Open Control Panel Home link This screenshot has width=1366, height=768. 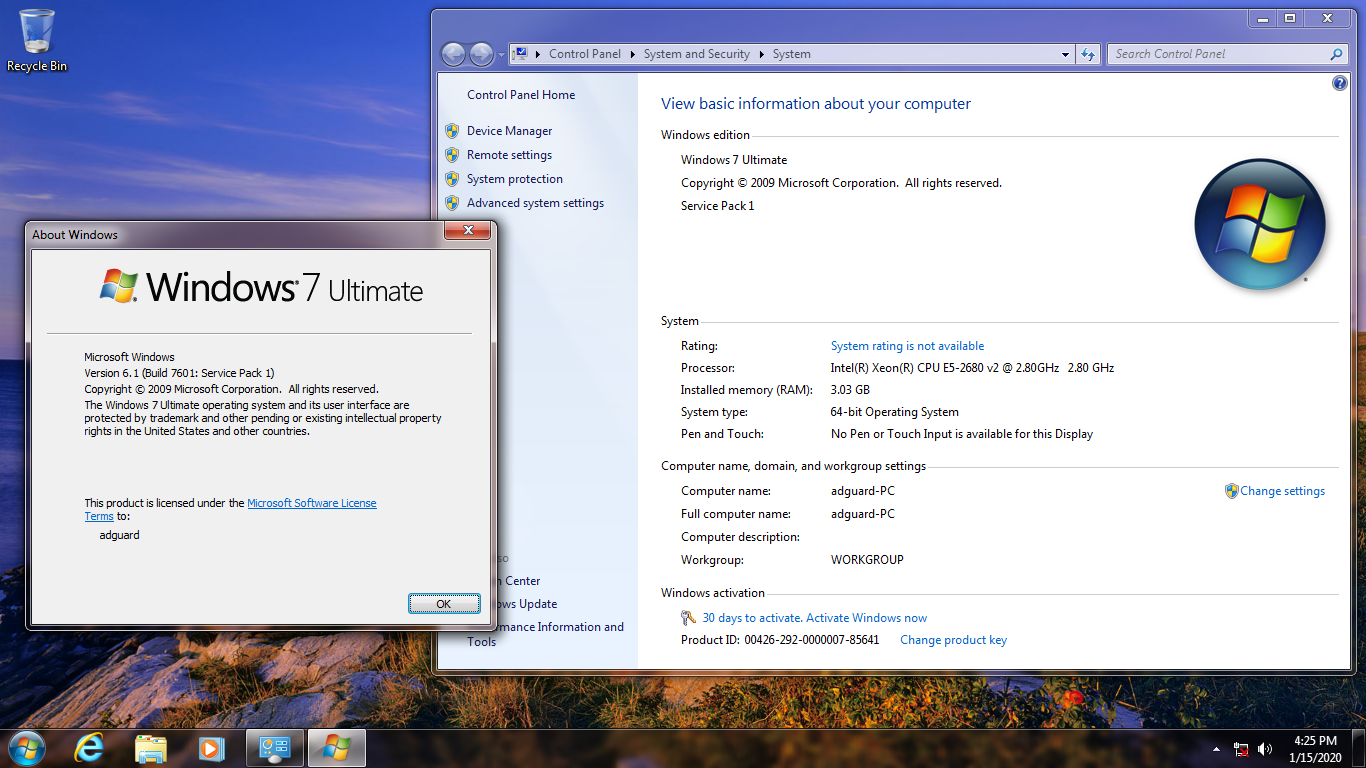521,95
